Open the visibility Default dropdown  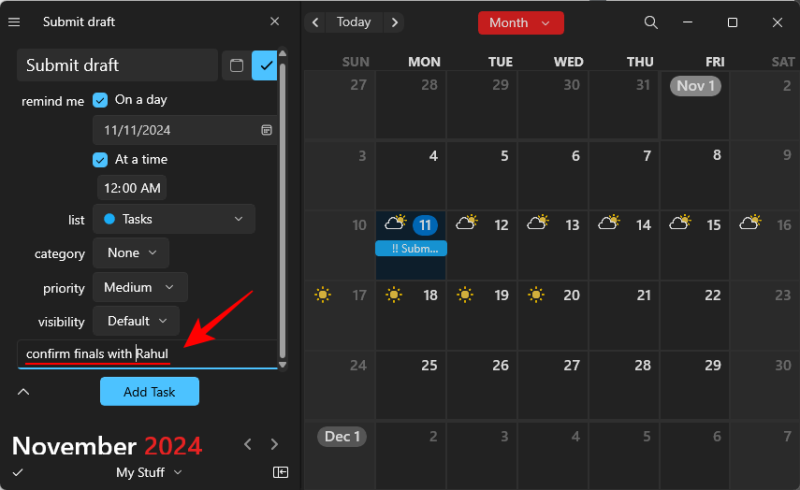click(x=136, y=321)
